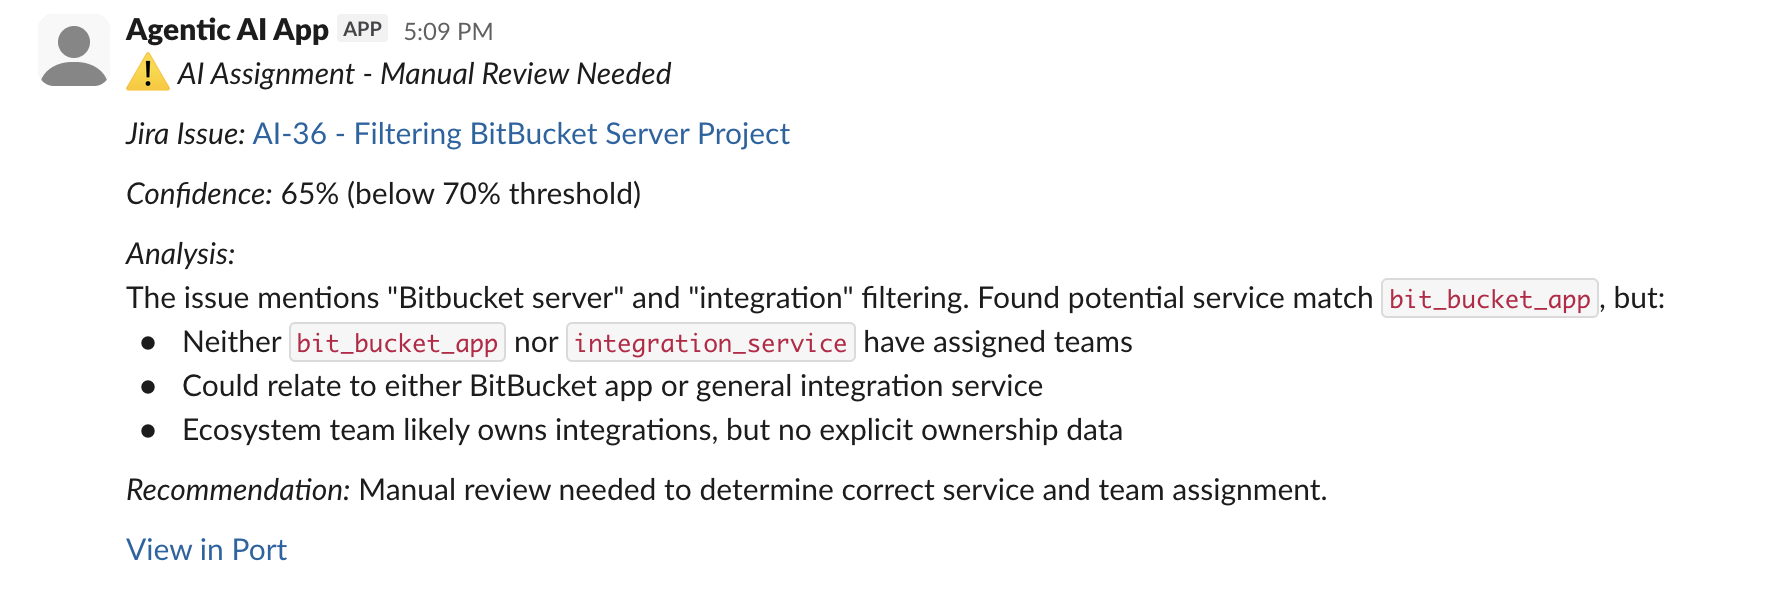Click the integration_service code tag
Viewport: 1786px width, 608px height.
710,343
